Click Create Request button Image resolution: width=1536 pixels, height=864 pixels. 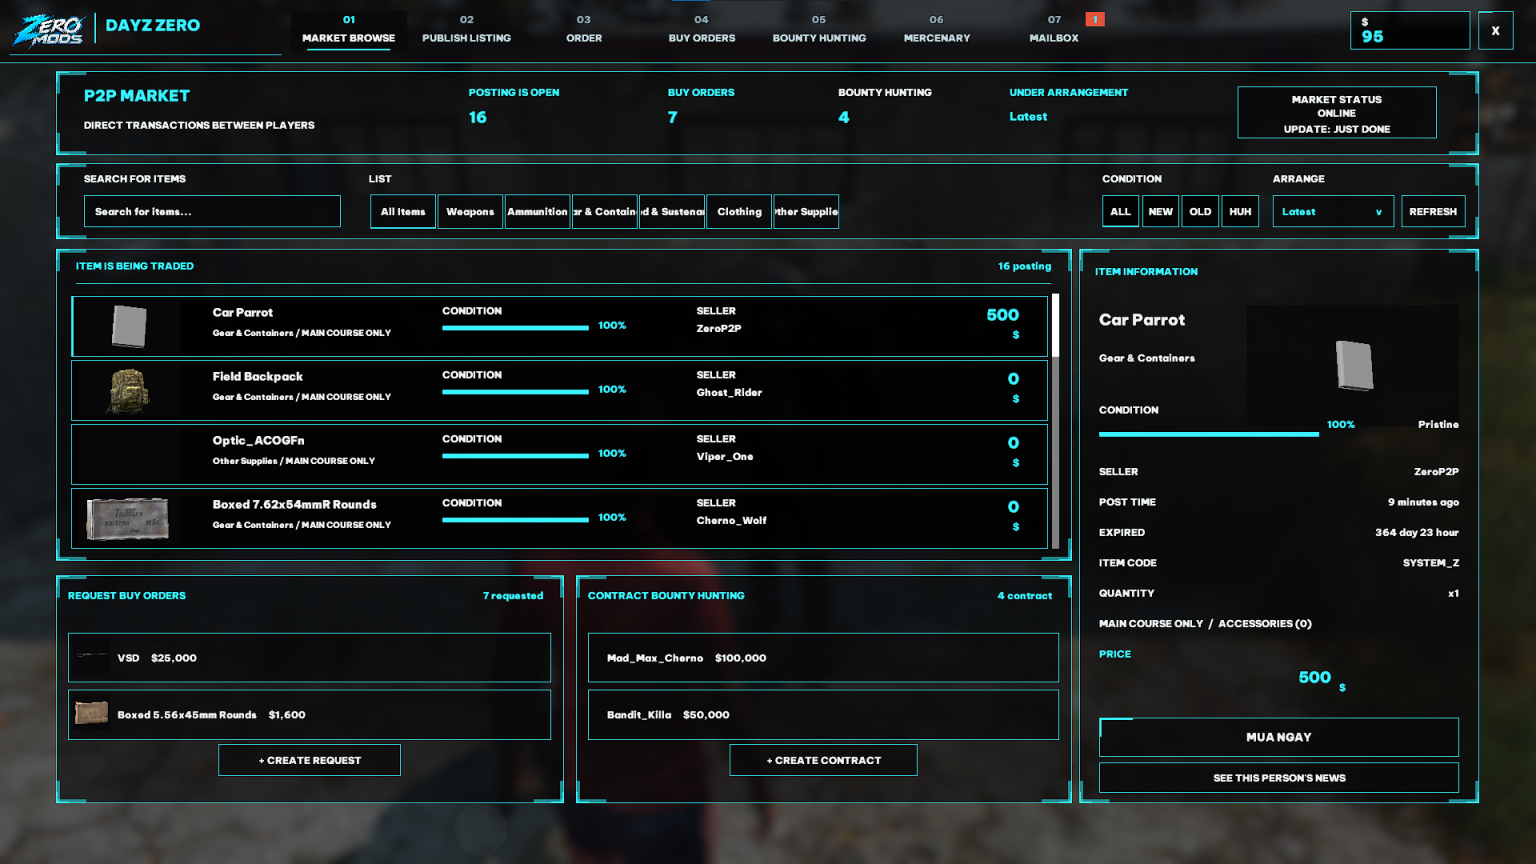pos(309,760)
